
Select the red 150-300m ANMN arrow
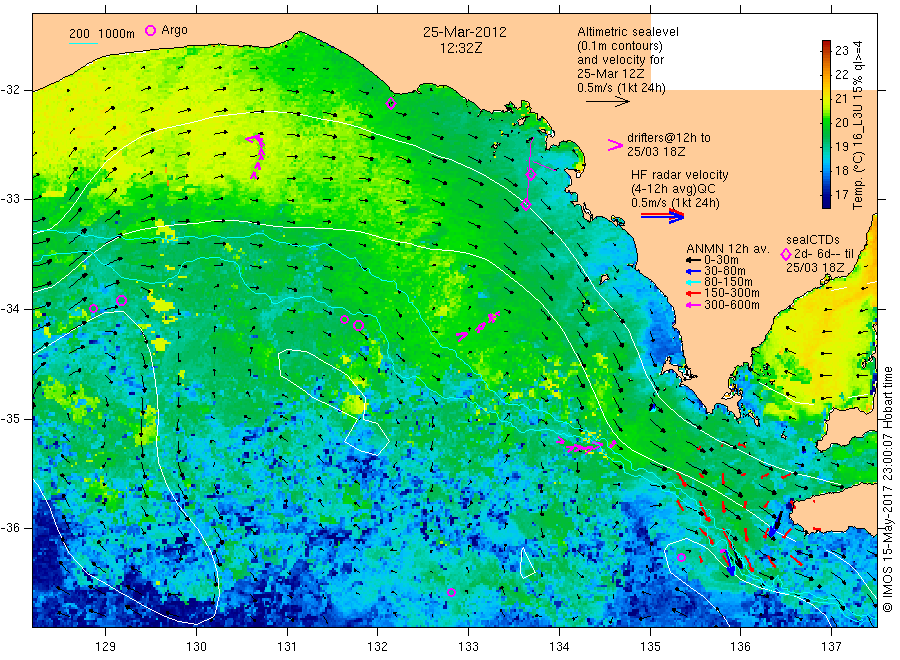(x=693, y=293)
